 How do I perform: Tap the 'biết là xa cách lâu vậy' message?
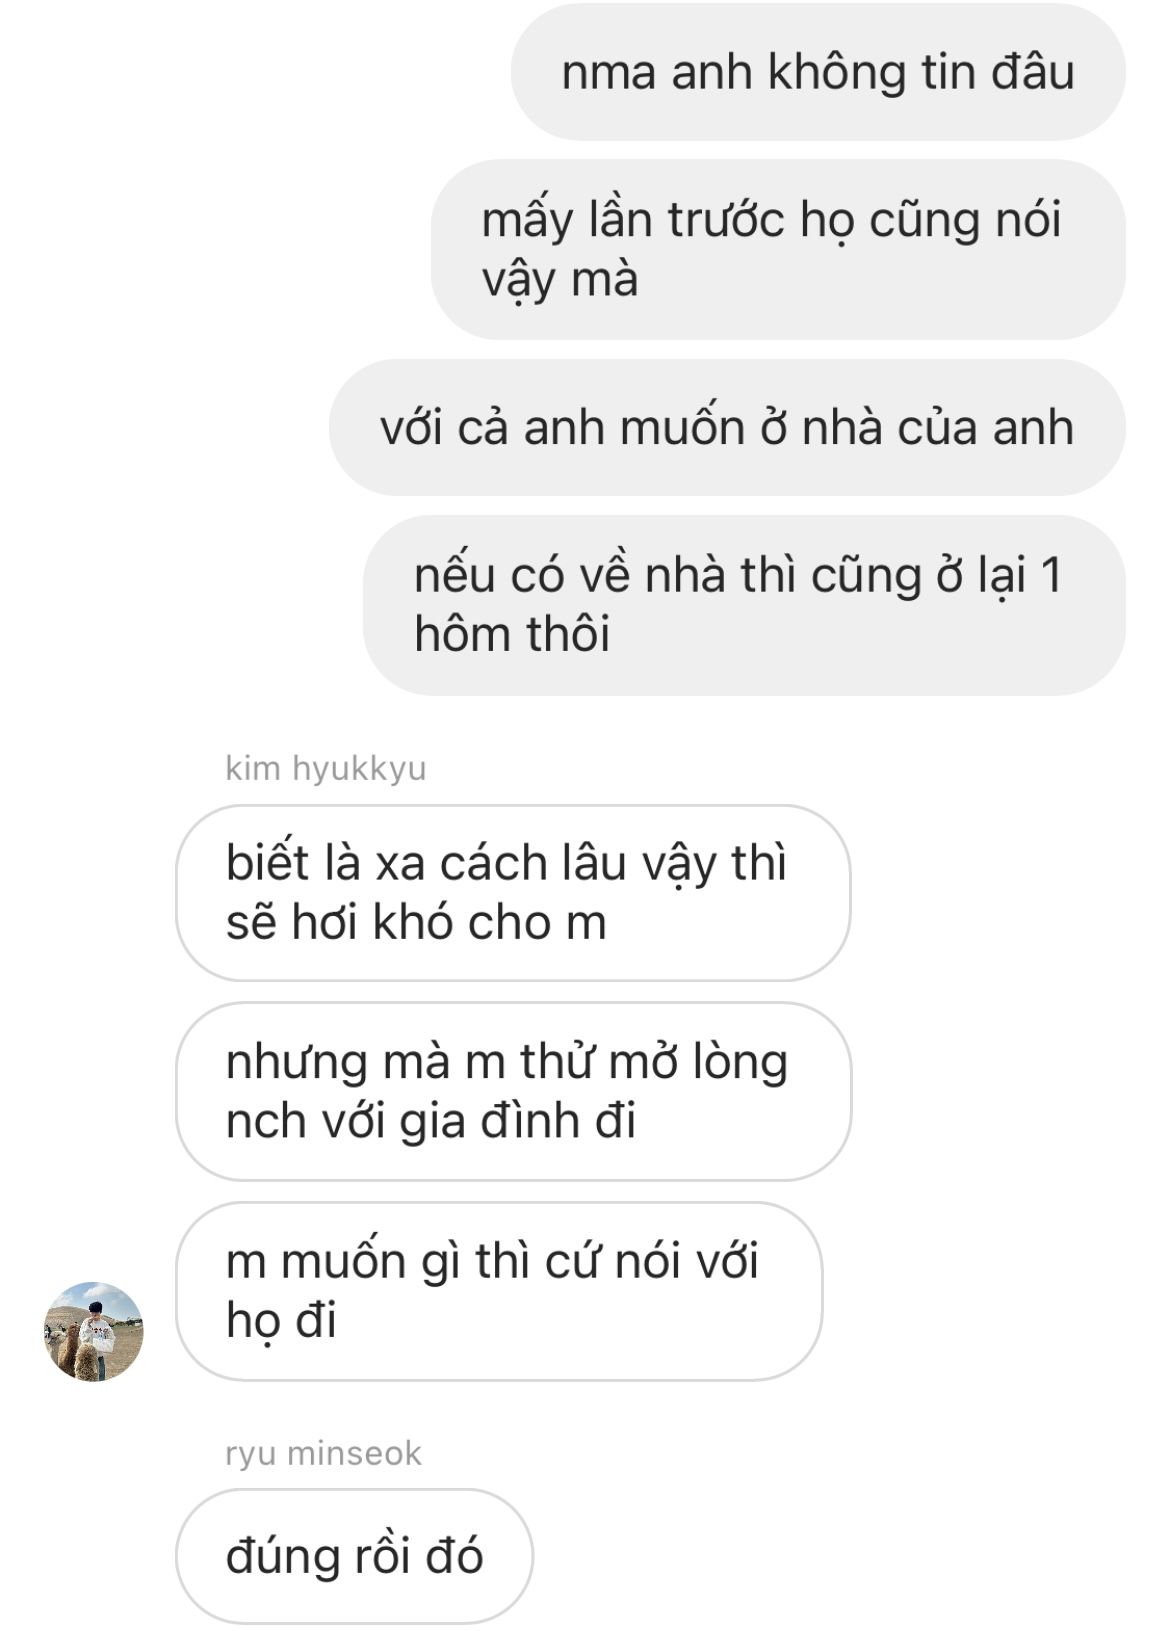[513, 892]
